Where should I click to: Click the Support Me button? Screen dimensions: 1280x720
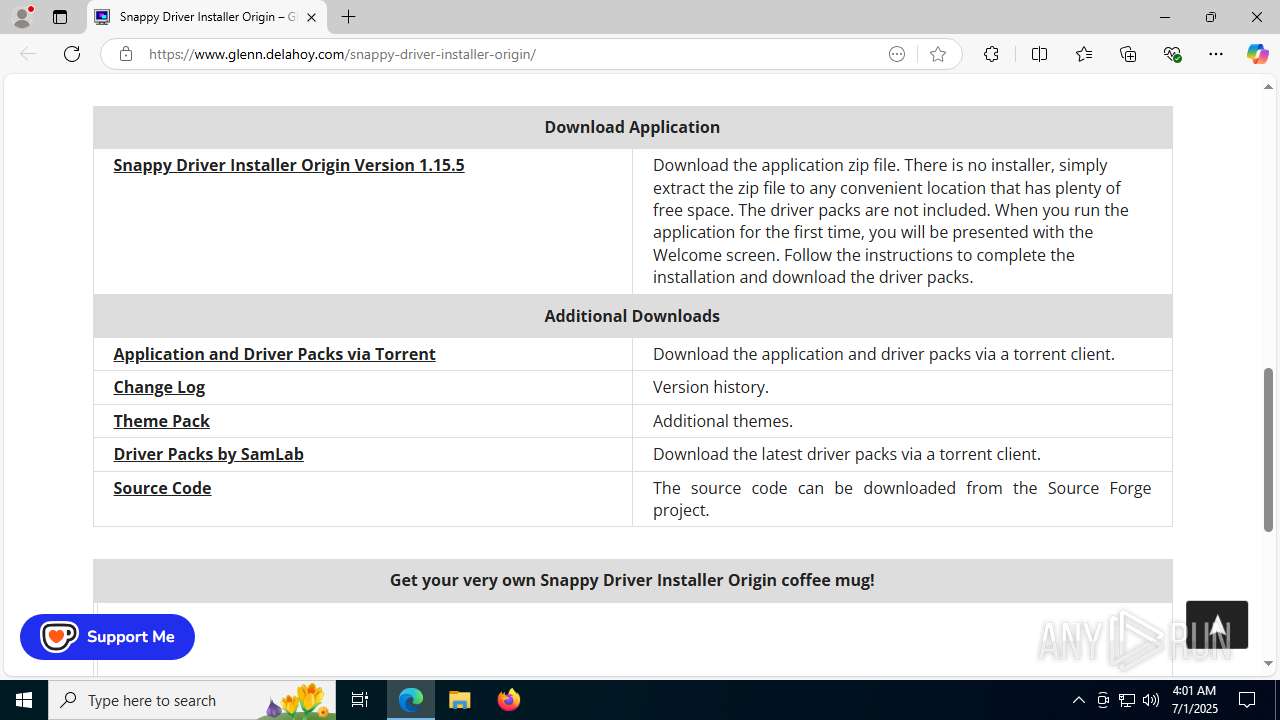click(107, 637)
